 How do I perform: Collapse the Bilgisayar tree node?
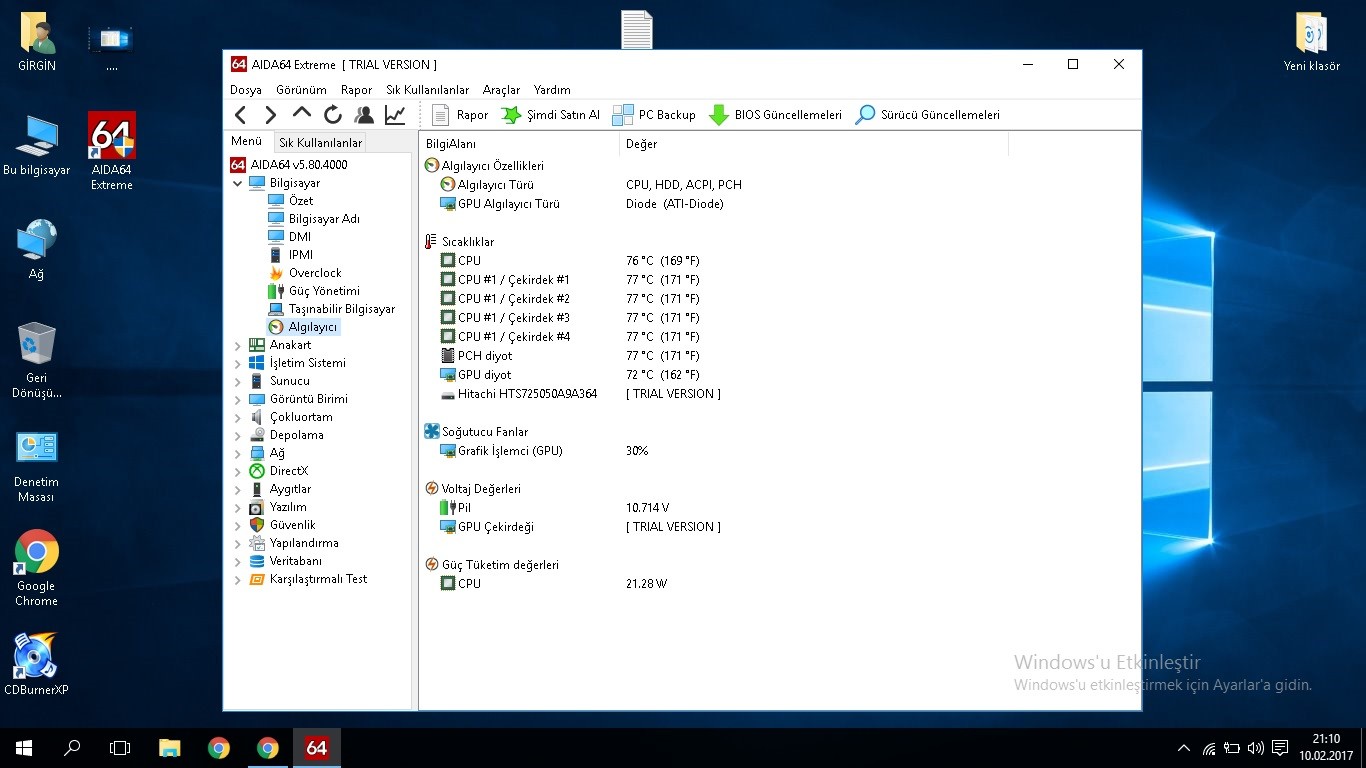click(x=237, y=184)
